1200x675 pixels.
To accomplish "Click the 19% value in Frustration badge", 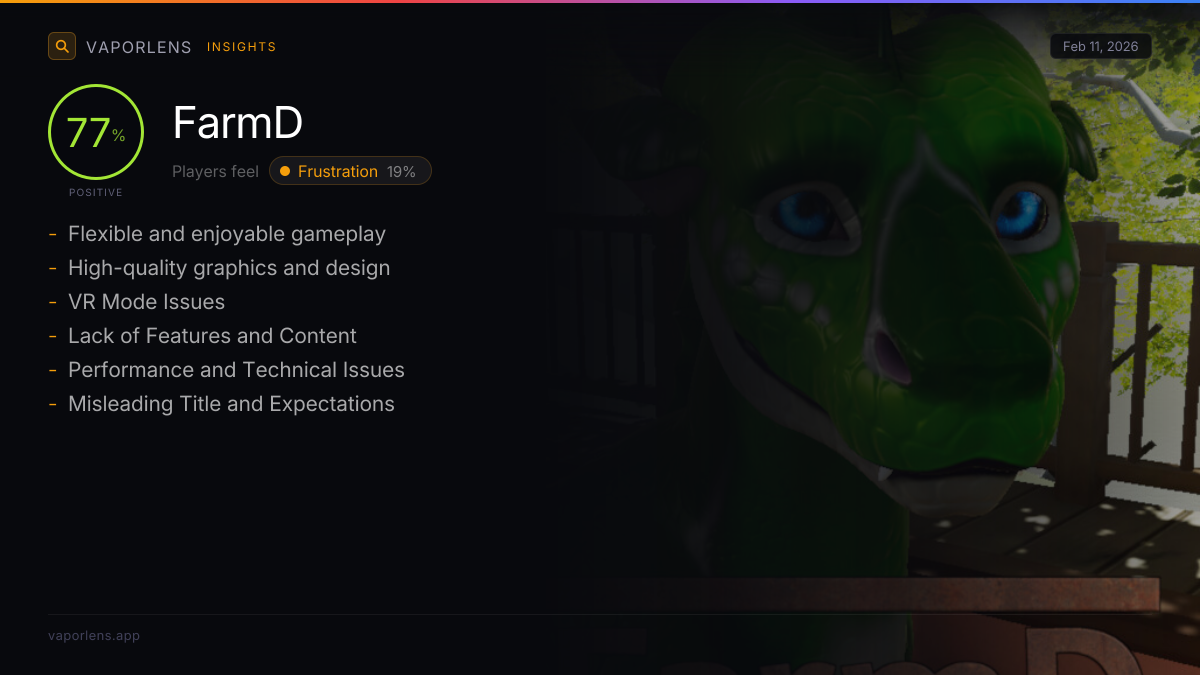I will [401, 171].
